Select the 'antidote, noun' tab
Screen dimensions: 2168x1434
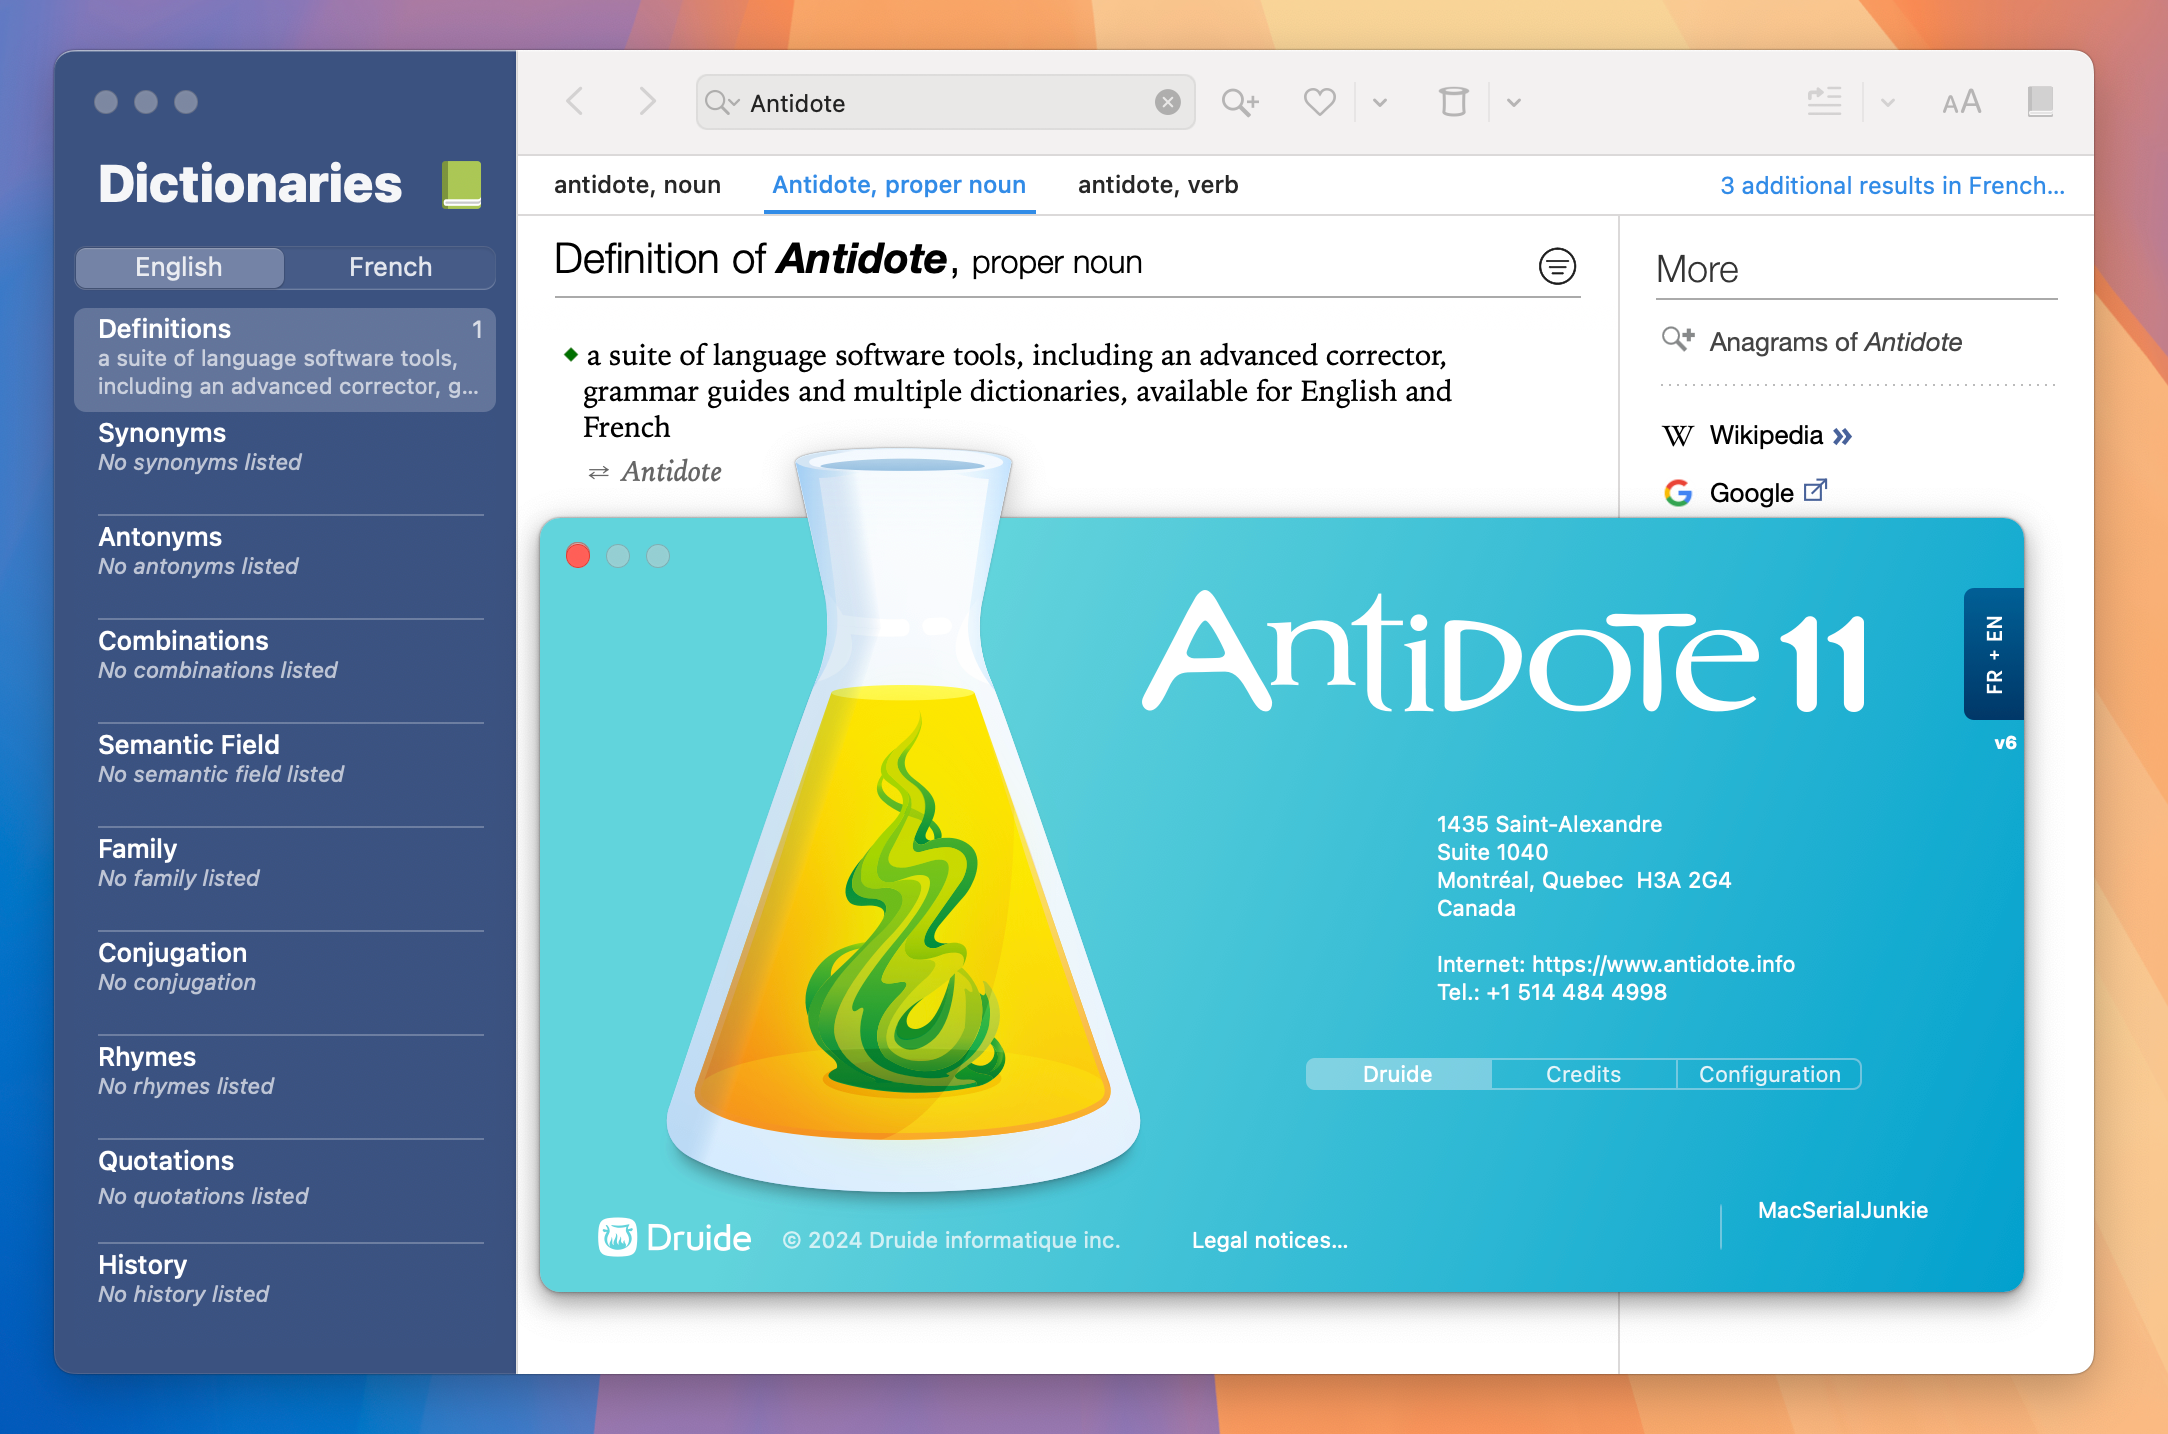click(637, 185)
